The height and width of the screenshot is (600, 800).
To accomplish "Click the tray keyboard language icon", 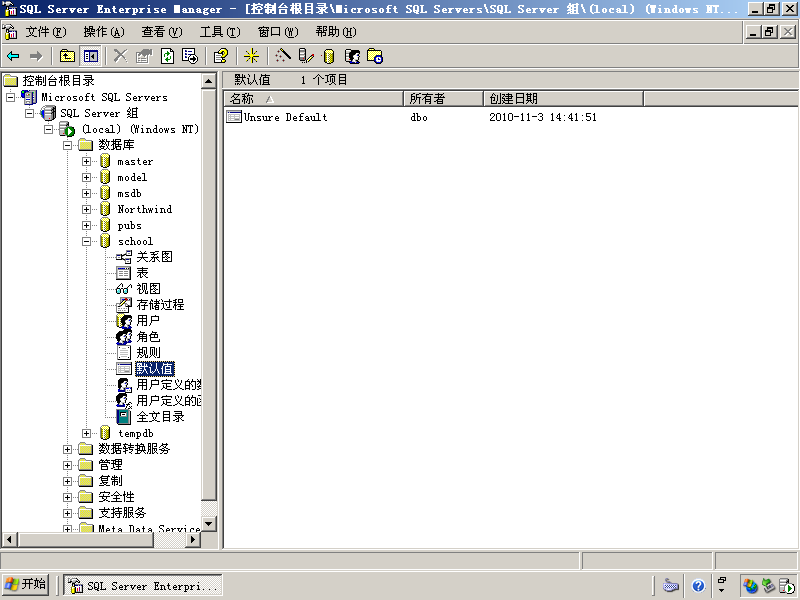I will pos(670,586).
